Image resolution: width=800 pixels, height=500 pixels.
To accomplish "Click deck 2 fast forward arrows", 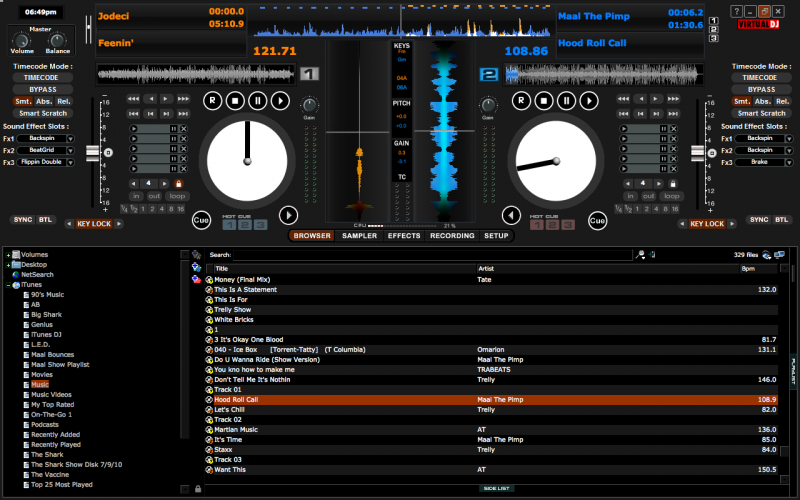I will [x=673, y=98].
